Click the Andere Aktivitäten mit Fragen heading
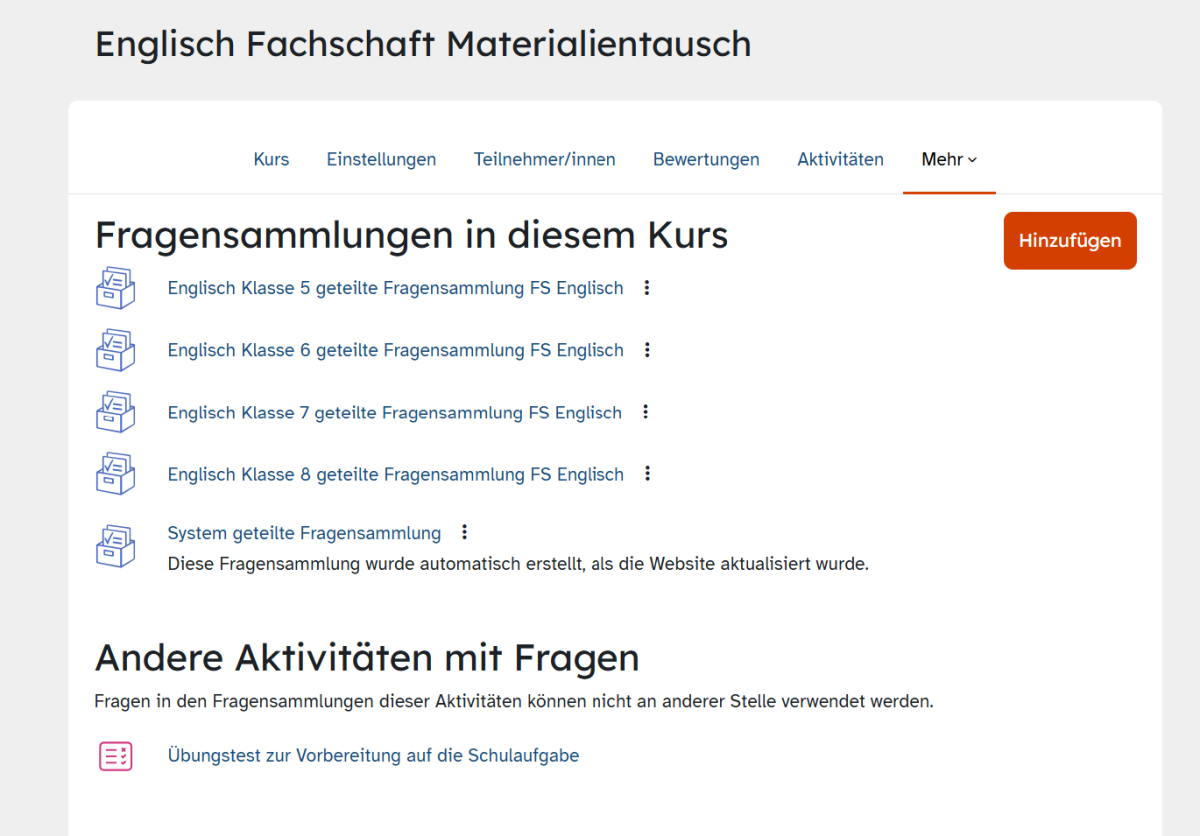 pos(367,658)
